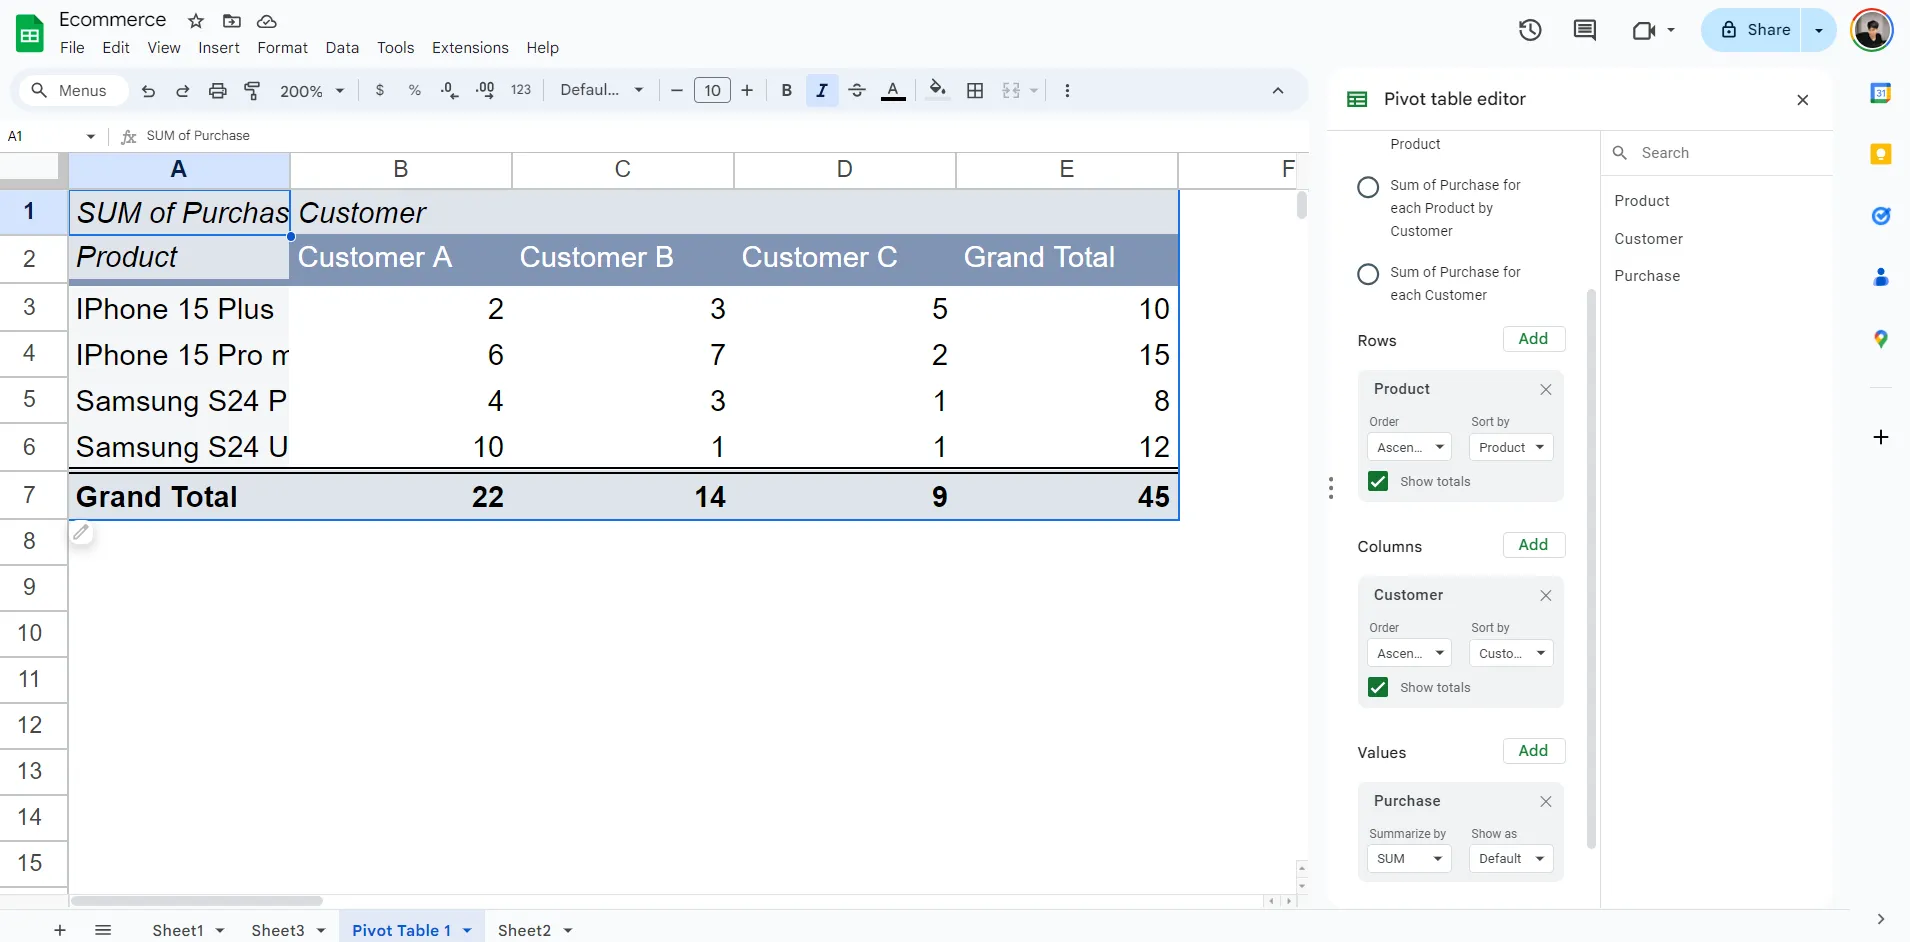Open Google Maps side panel icon

[1881, 339]
